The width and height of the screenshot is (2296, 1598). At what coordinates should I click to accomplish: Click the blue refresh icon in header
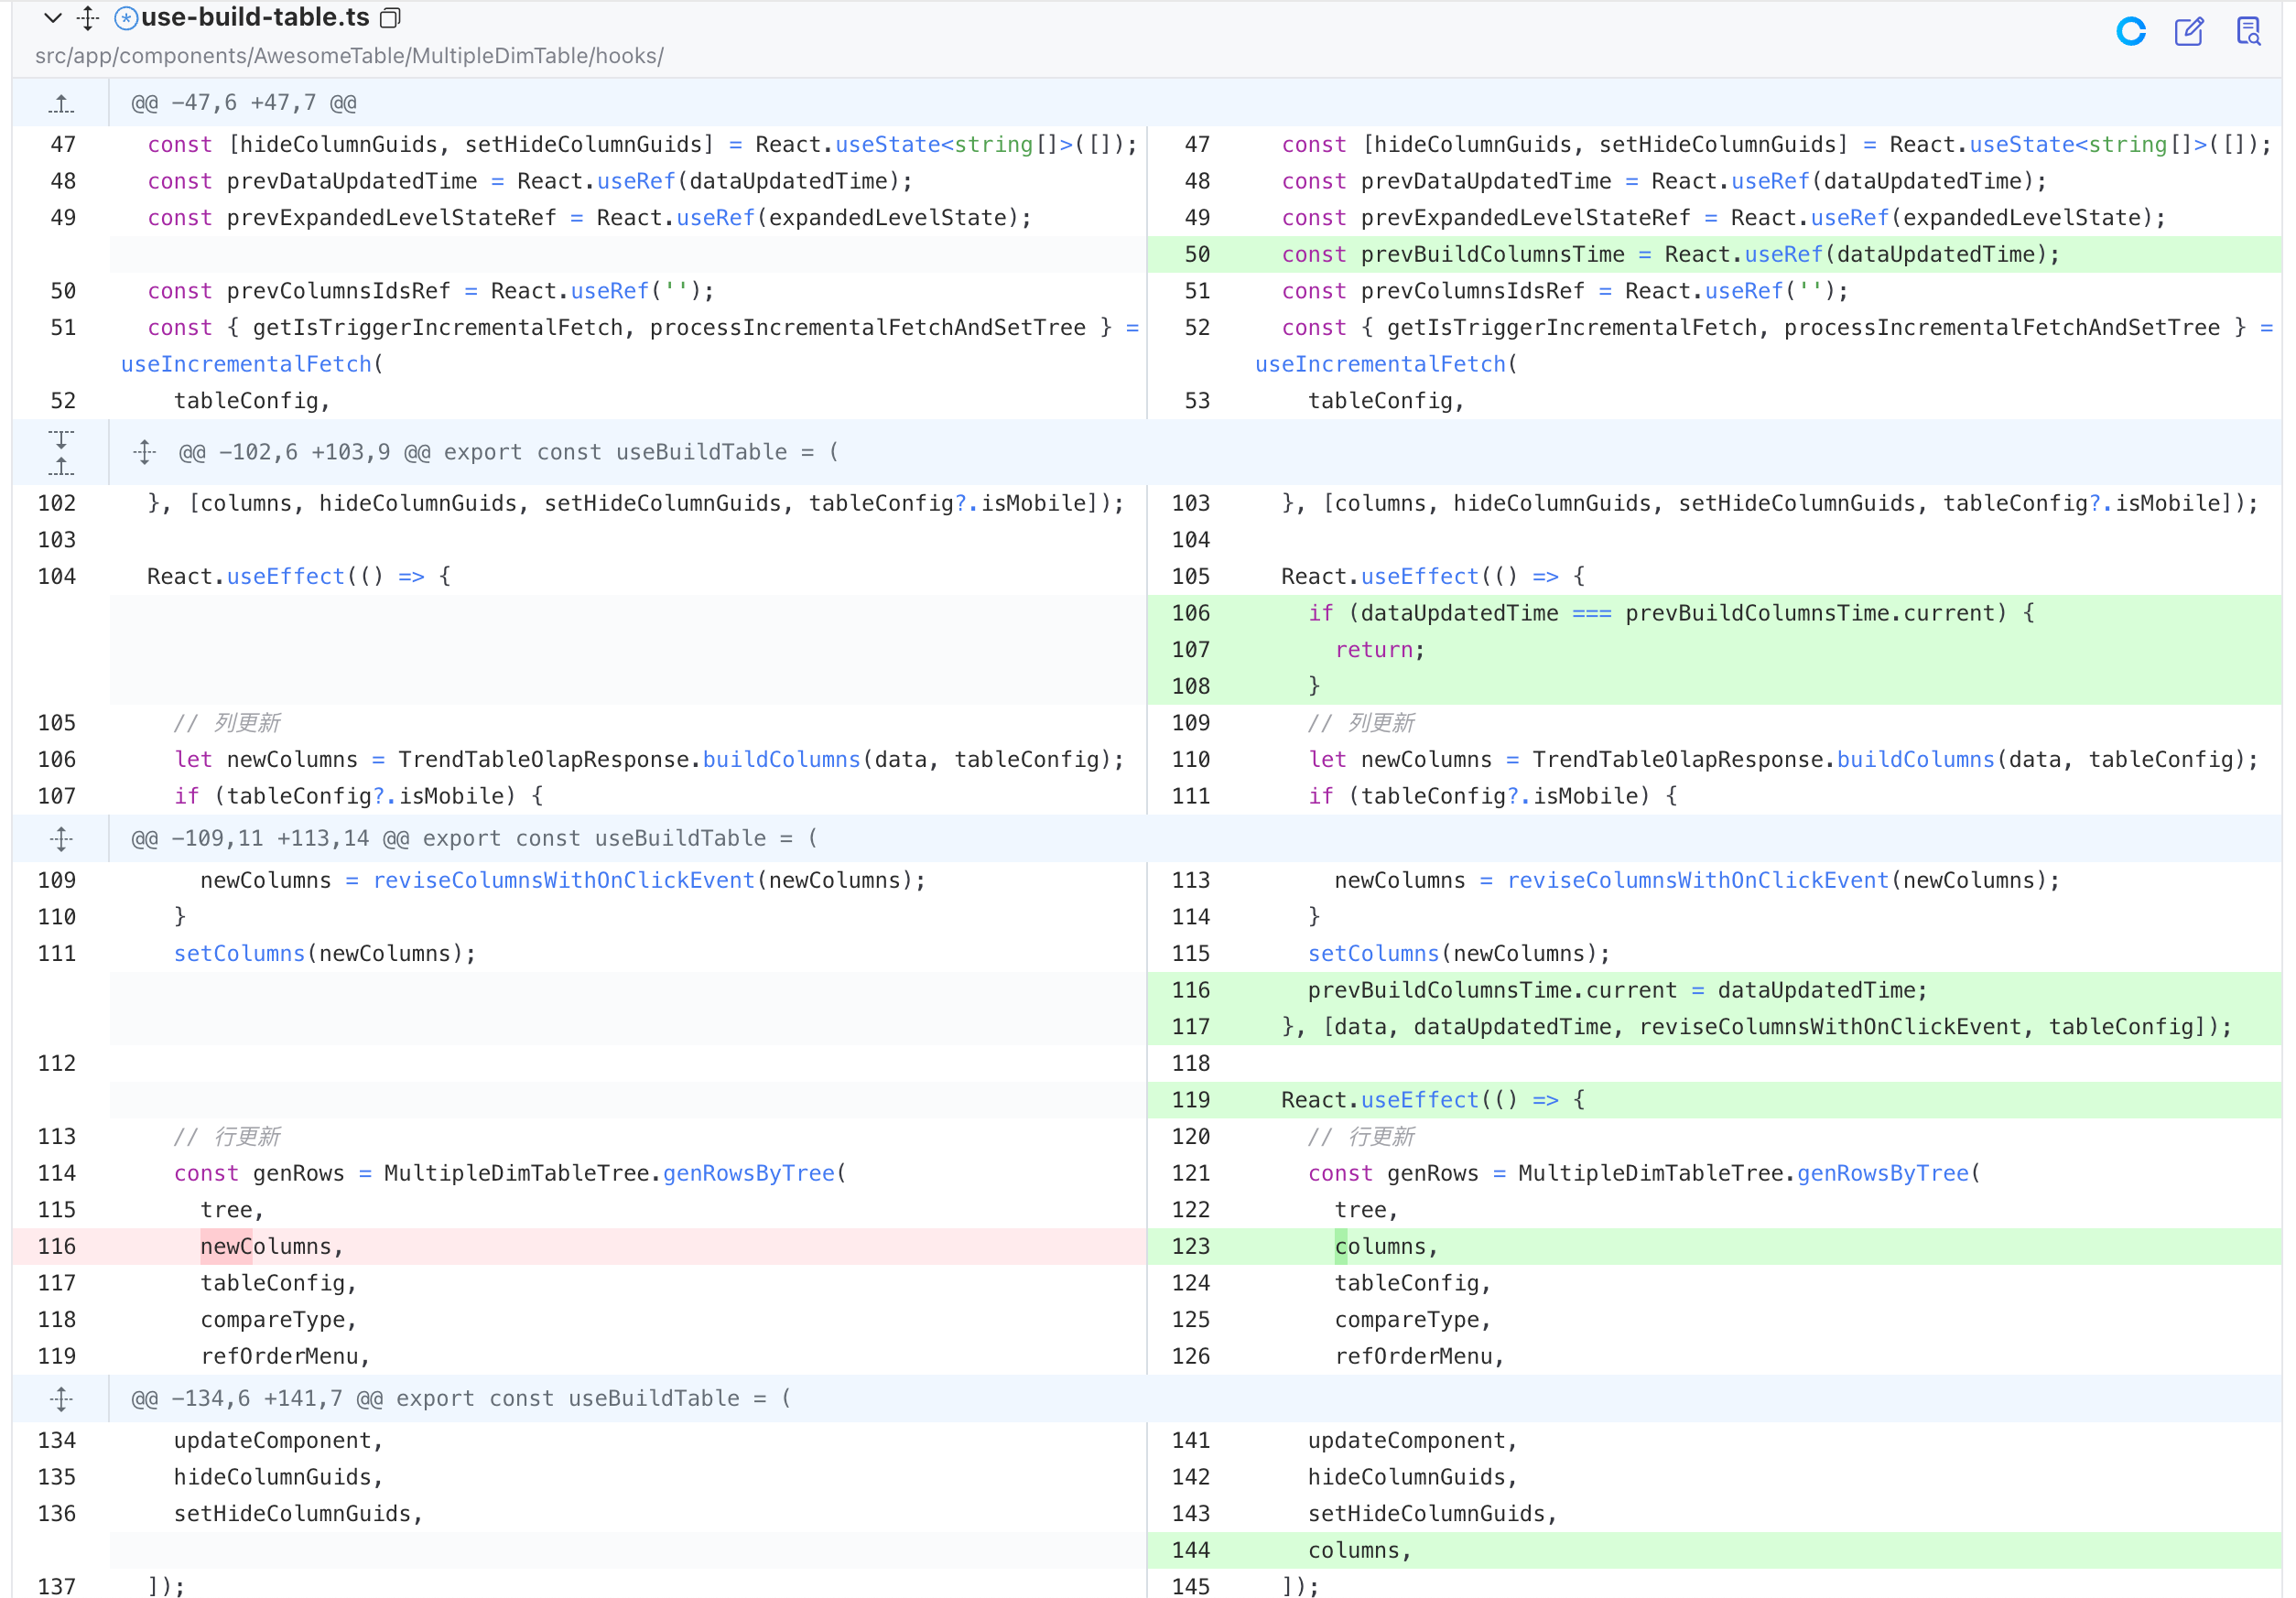(2131, 32)
